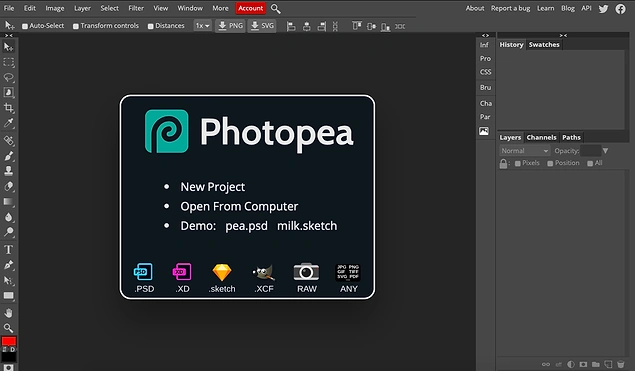Screen dimensions: 635x371
Task: Click the align left edges icon
Action: (x=291, y=26)
